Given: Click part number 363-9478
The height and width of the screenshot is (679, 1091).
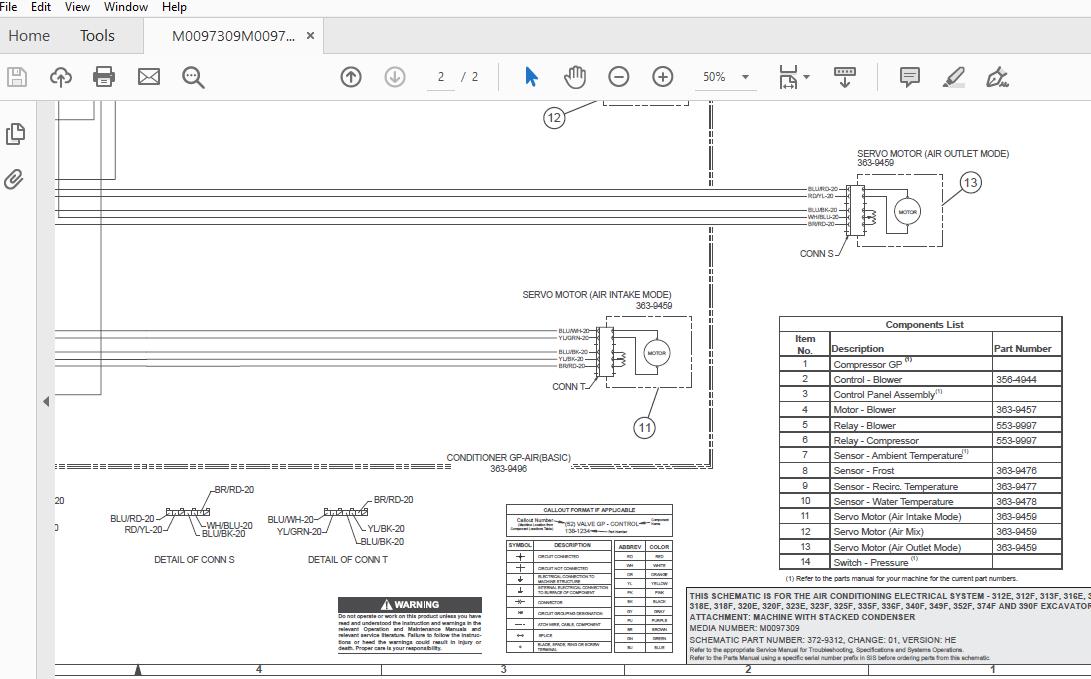Looking at the screenshot, I should tap(1016, 502).
